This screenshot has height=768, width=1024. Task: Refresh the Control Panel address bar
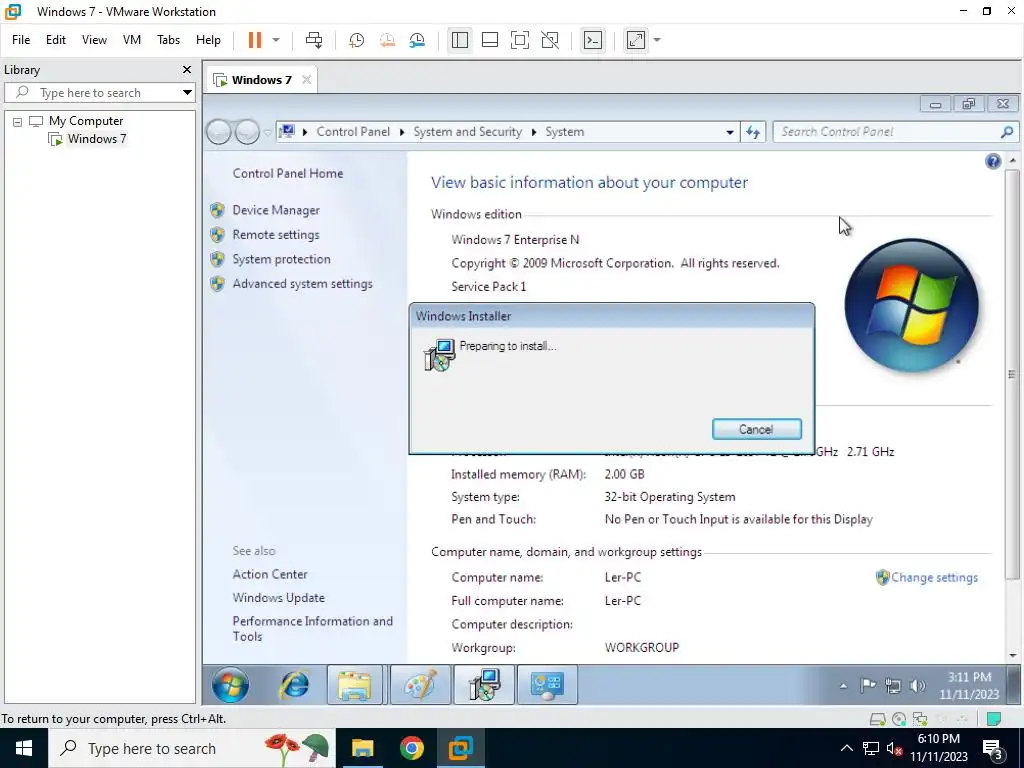753,132
